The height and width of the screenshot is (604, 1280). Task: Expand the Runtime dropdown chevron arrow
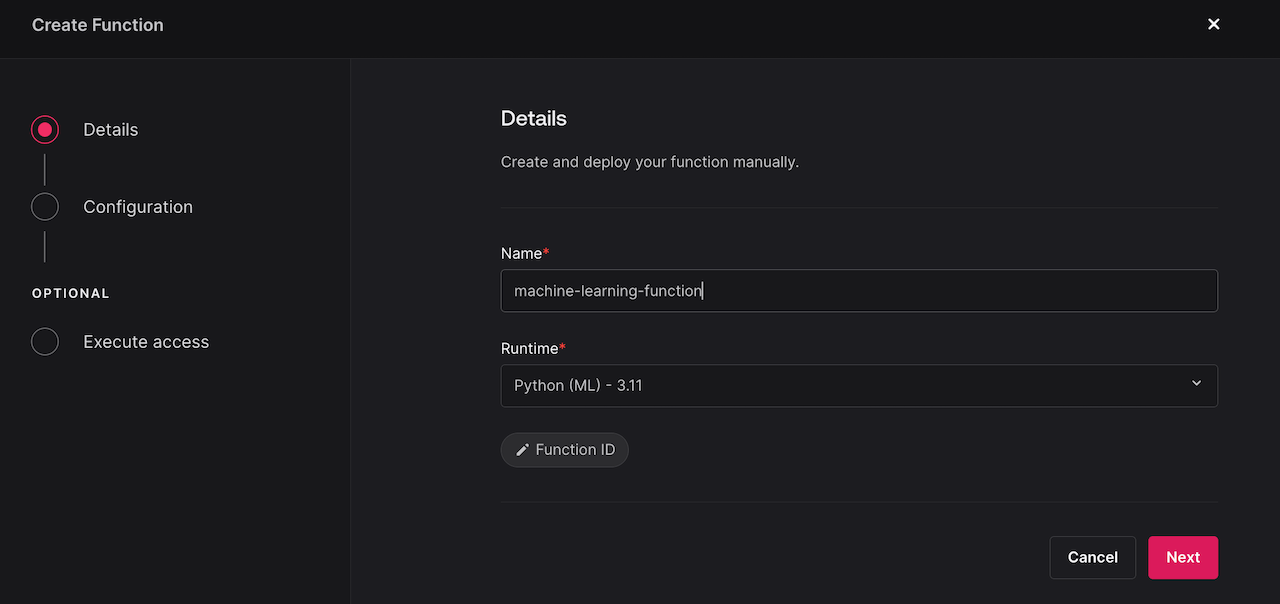[1196, 384]
